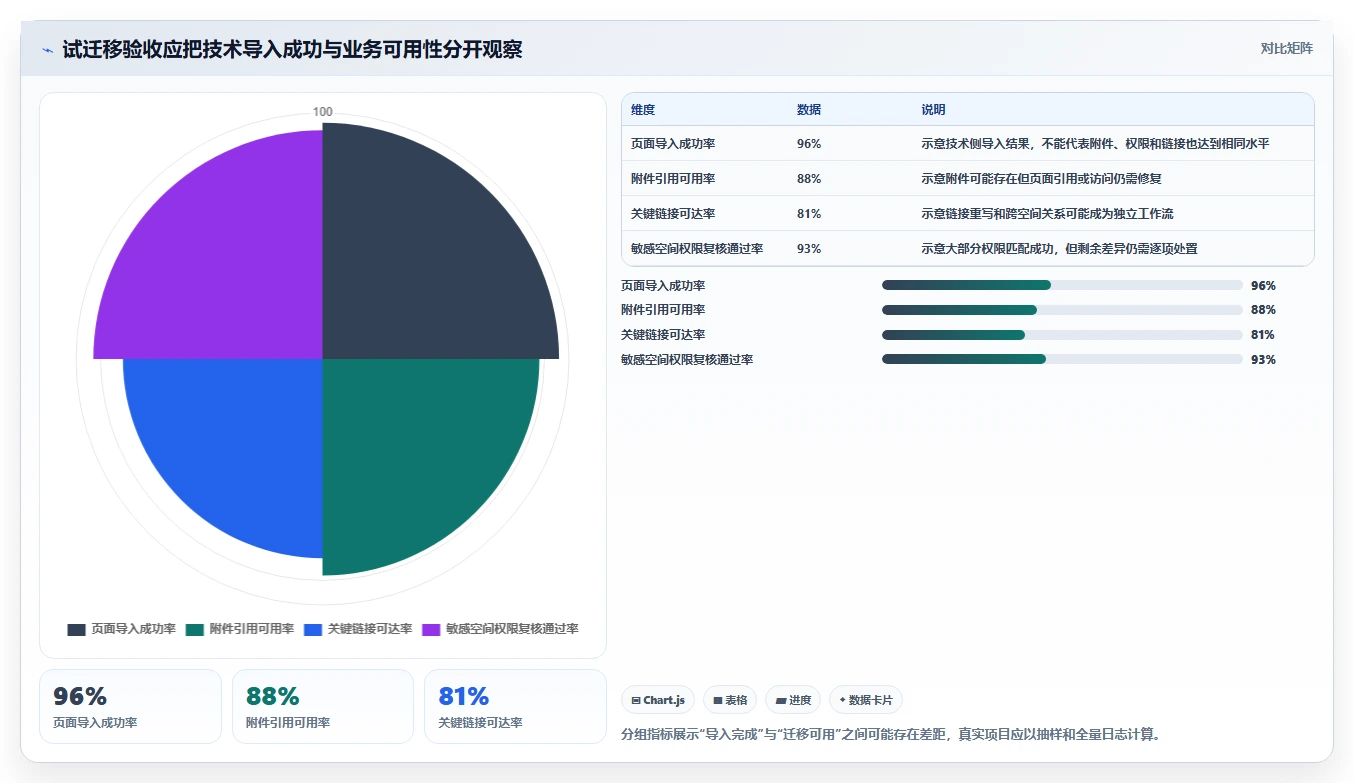This screenshot has width=1354, height=783.
Task: Click the 表格 chip icon
Action: [718, 700]
